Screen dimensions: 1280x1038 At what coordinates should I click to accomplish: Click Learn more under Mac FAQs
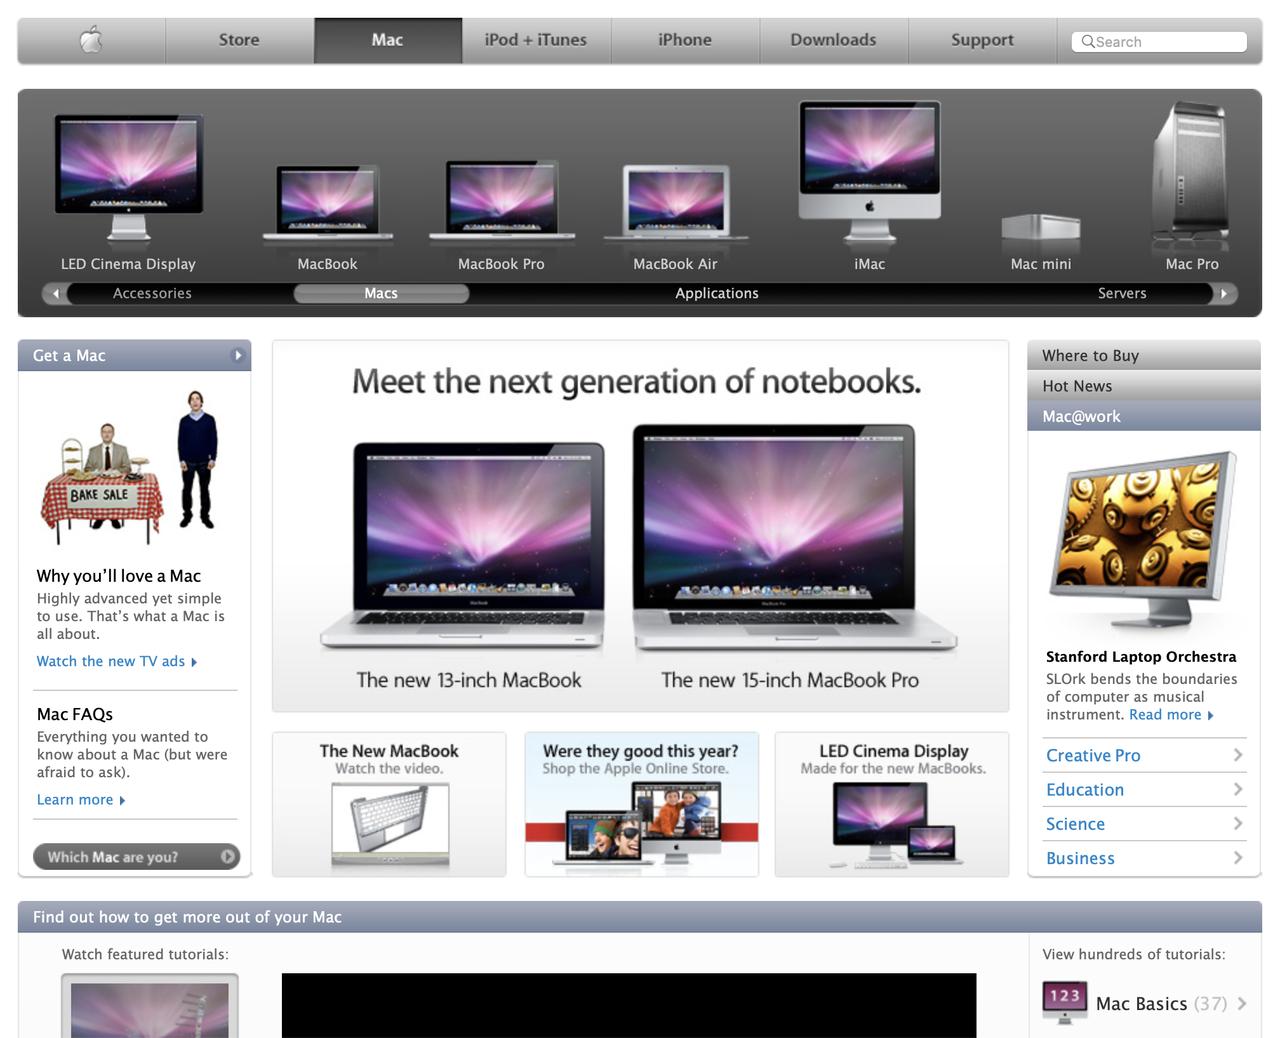81,800
